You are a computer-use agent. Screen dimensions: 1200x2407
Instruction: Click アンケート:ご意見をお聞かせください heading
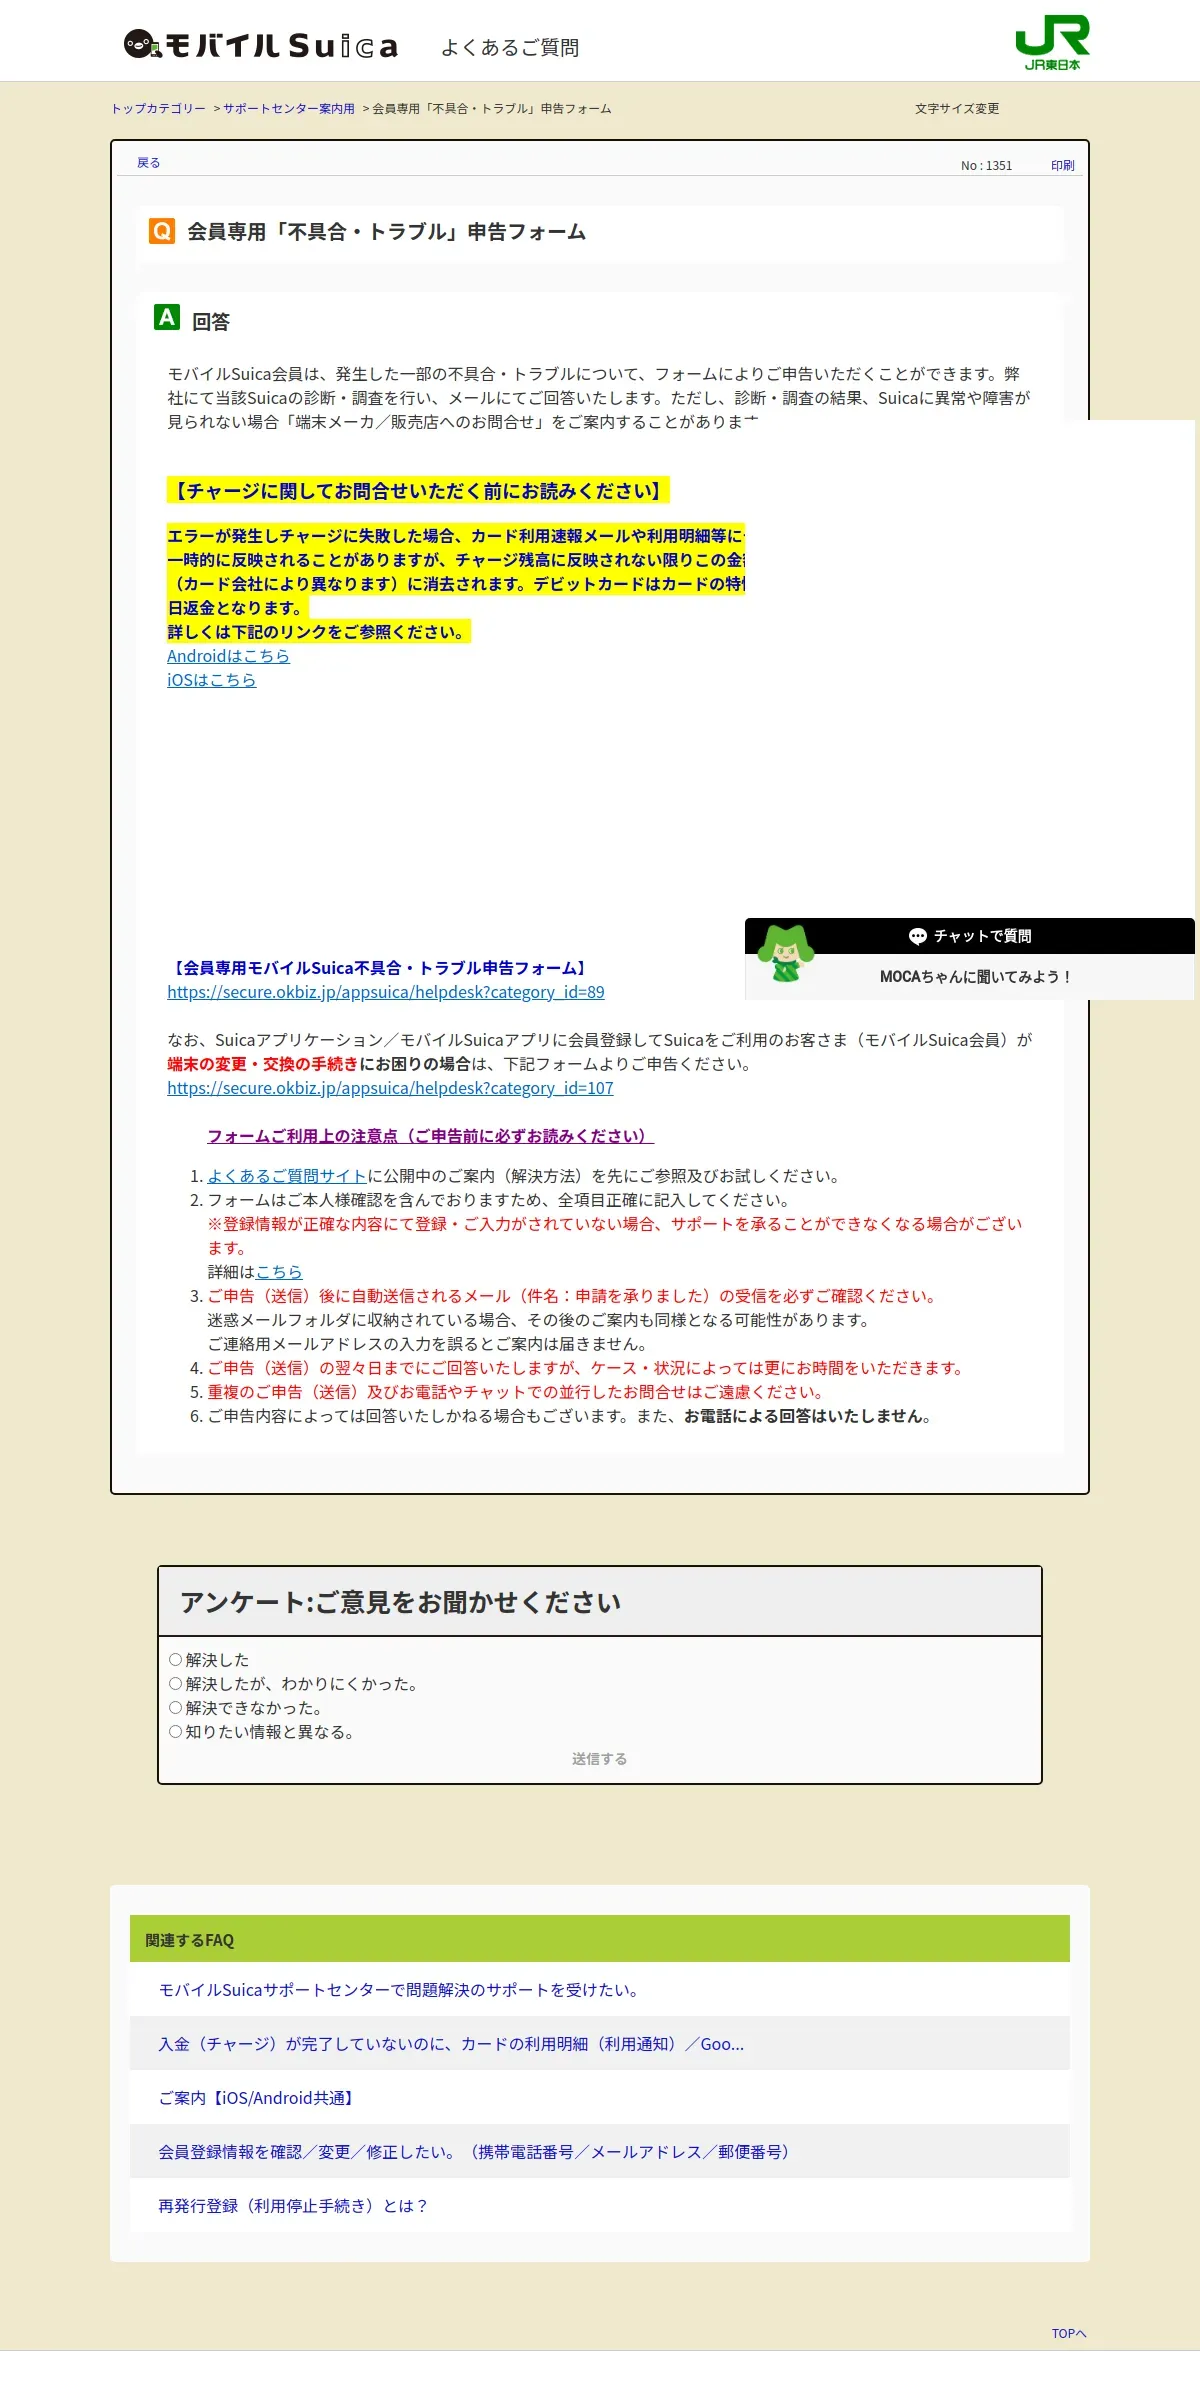point(400,1602)
